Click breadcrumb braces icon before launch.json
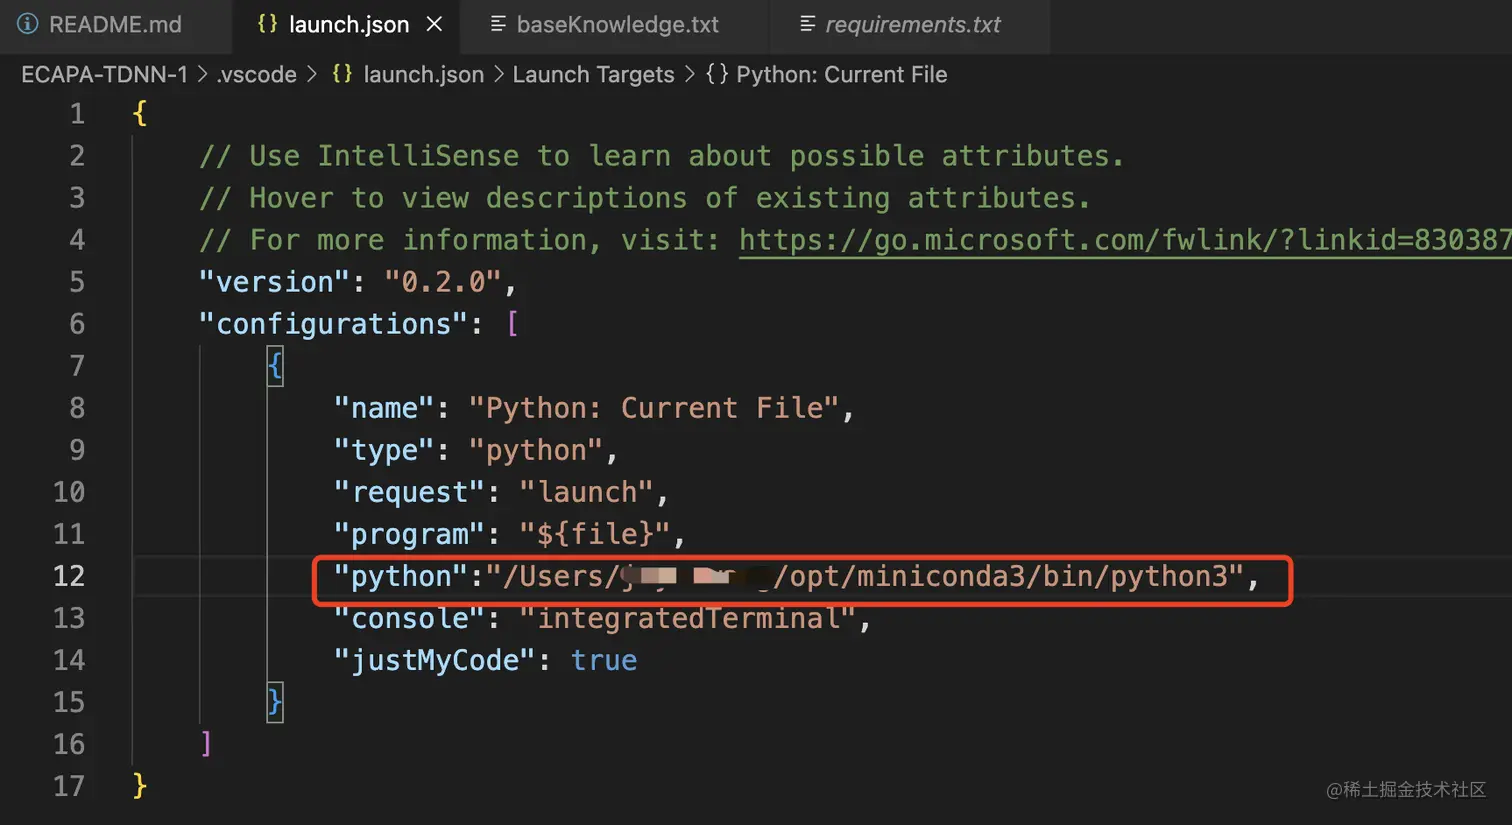The width and height of the screenshot is (1512, 825). coord(342,74)
